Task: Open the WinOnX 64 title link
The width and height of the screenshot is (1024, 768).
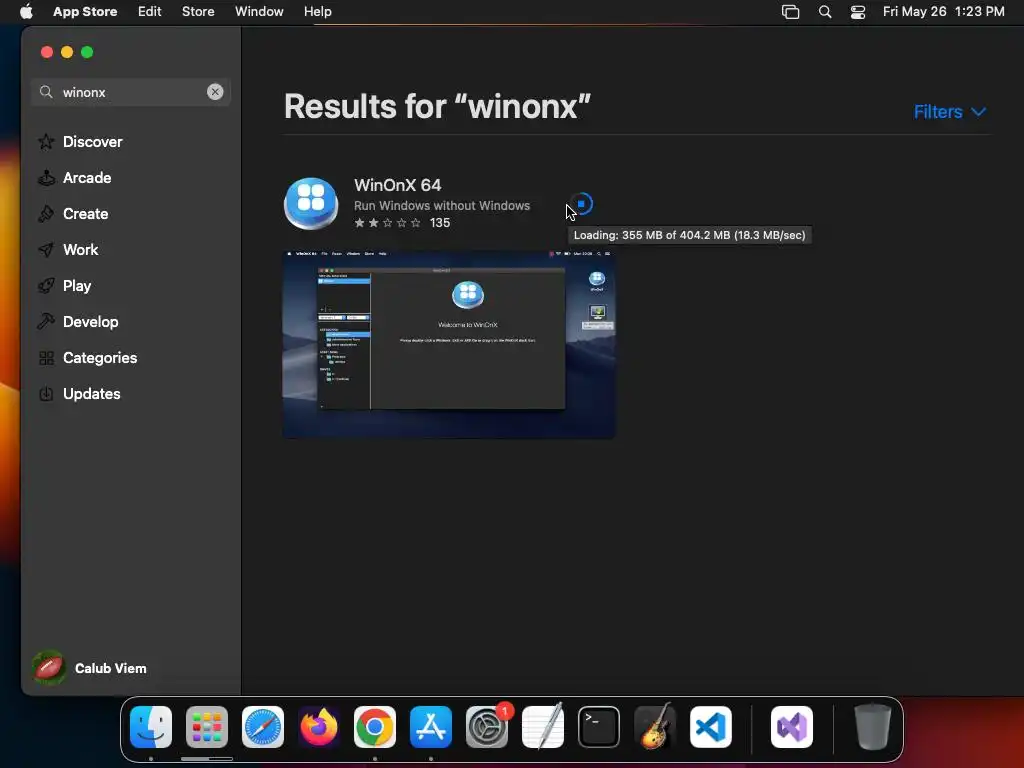Action: tap(397, 185)
